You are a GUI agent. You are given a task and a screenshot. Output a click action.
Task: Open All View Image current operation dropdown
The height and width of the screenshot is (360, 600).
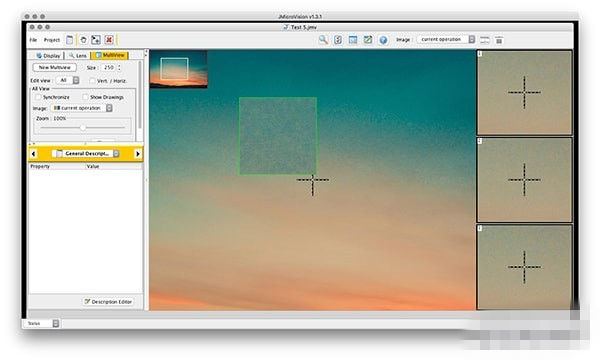[82, 108]
